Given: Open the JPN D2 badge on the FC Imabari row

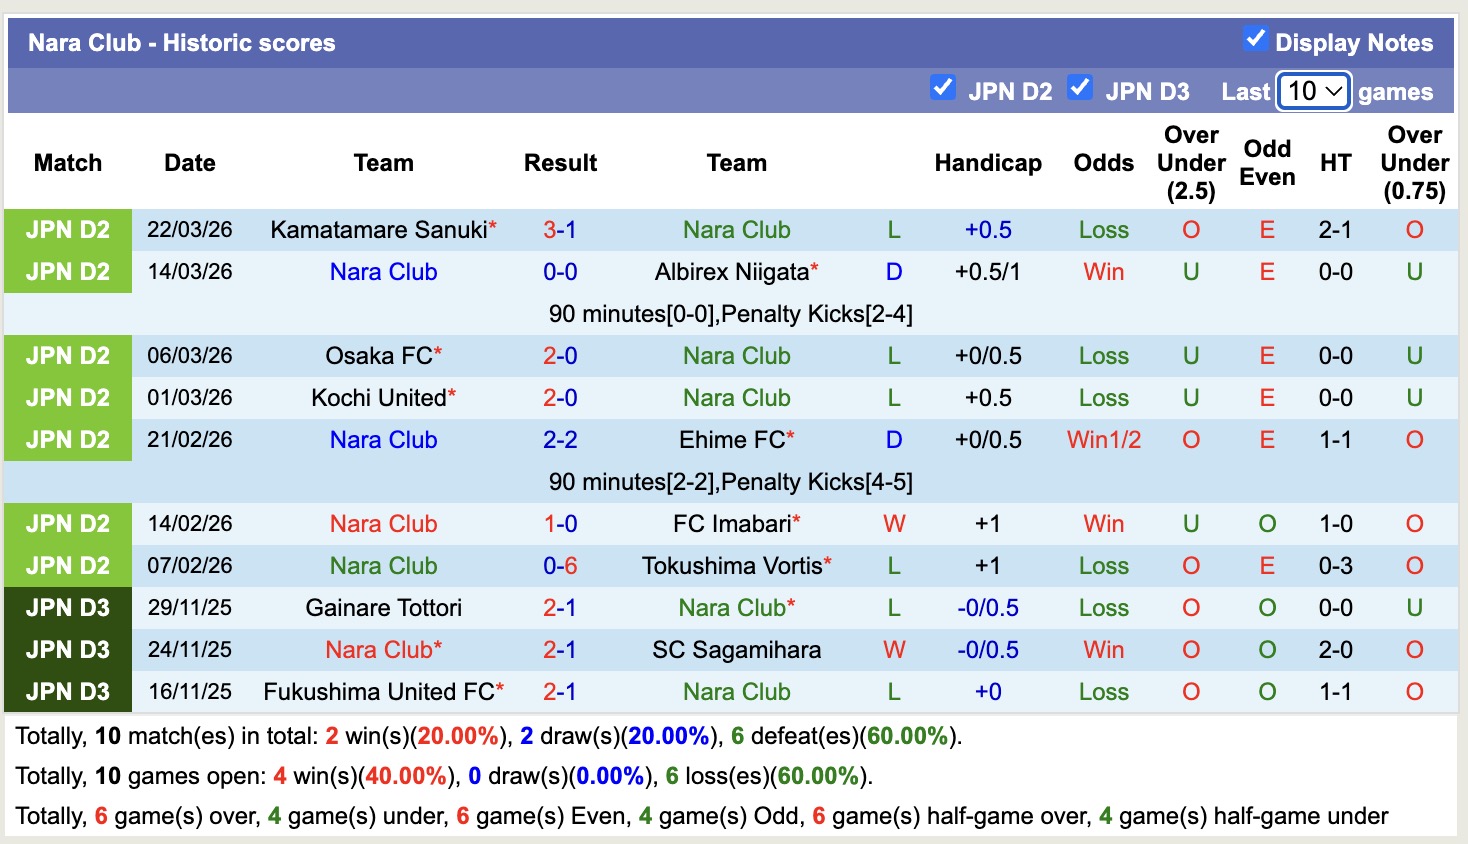Looking at the screenshot, I should [67, 523].
